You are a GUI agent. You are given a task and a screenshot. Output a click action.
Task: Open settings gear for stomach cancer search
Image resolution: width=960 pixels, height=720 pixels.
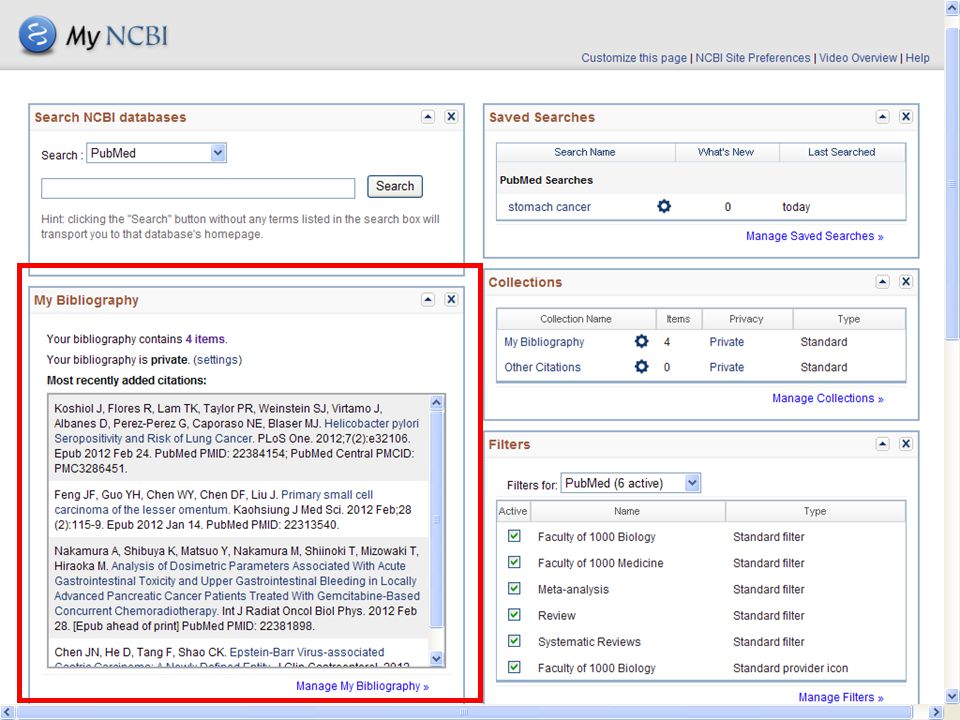(x=664, y=206)
